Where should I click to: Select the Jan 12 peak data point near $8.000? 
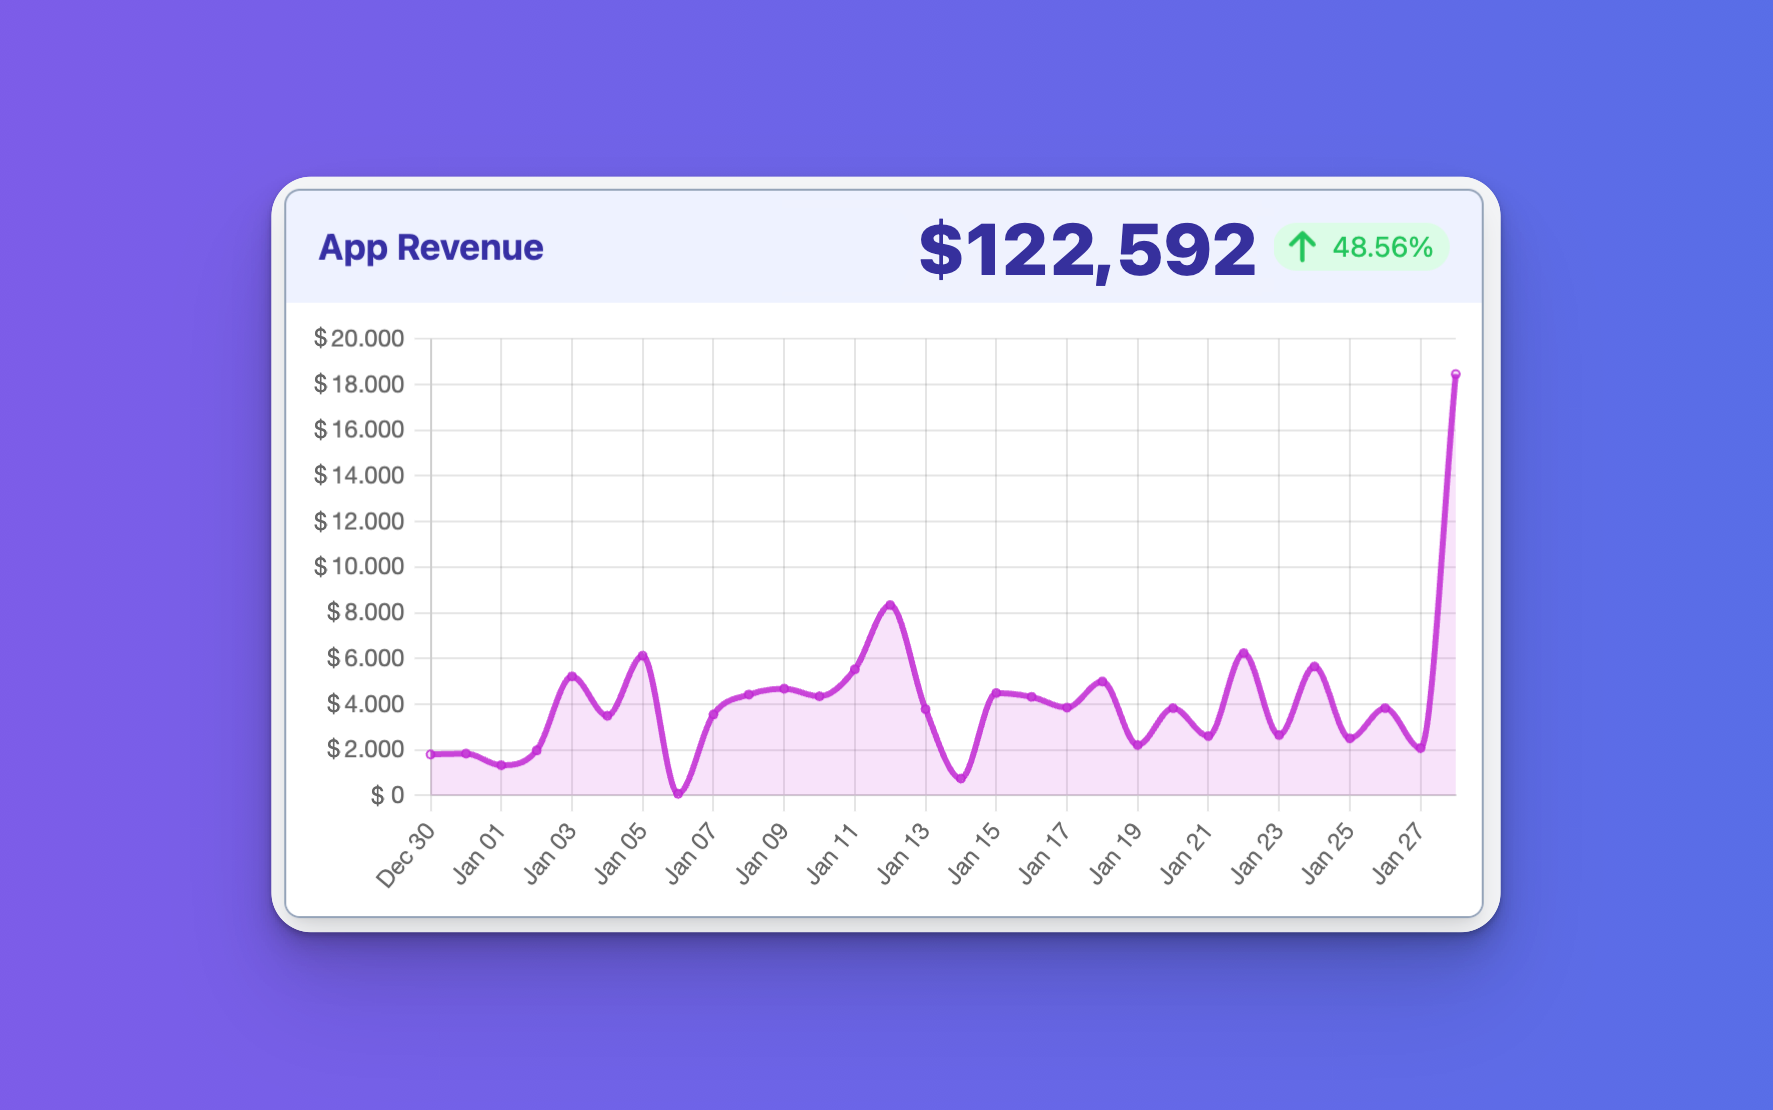(x=890, y=605)
